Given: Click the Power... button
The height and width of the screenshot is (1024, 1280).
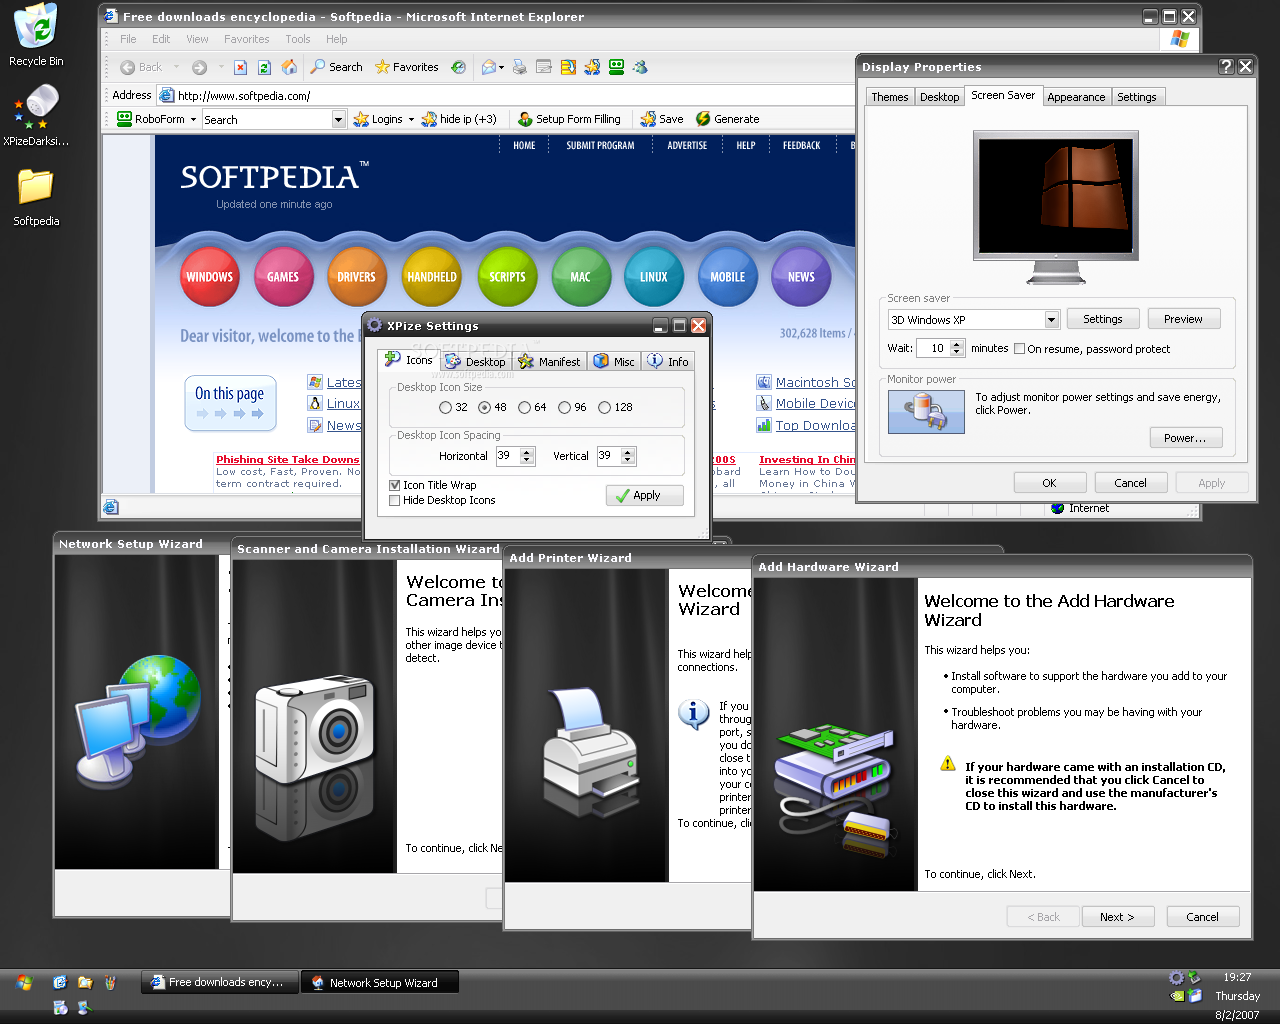Looking at the screenshot, I should pos(1185,438).
